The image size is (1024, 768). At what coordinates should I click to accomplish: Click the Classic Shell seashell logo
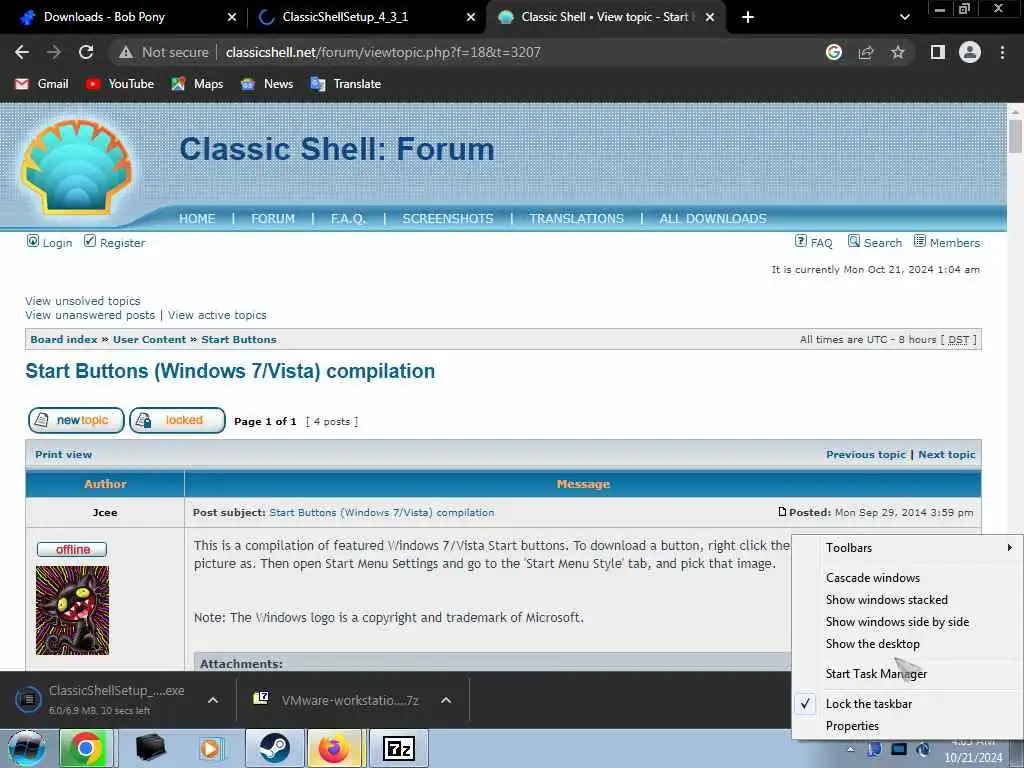76,167
